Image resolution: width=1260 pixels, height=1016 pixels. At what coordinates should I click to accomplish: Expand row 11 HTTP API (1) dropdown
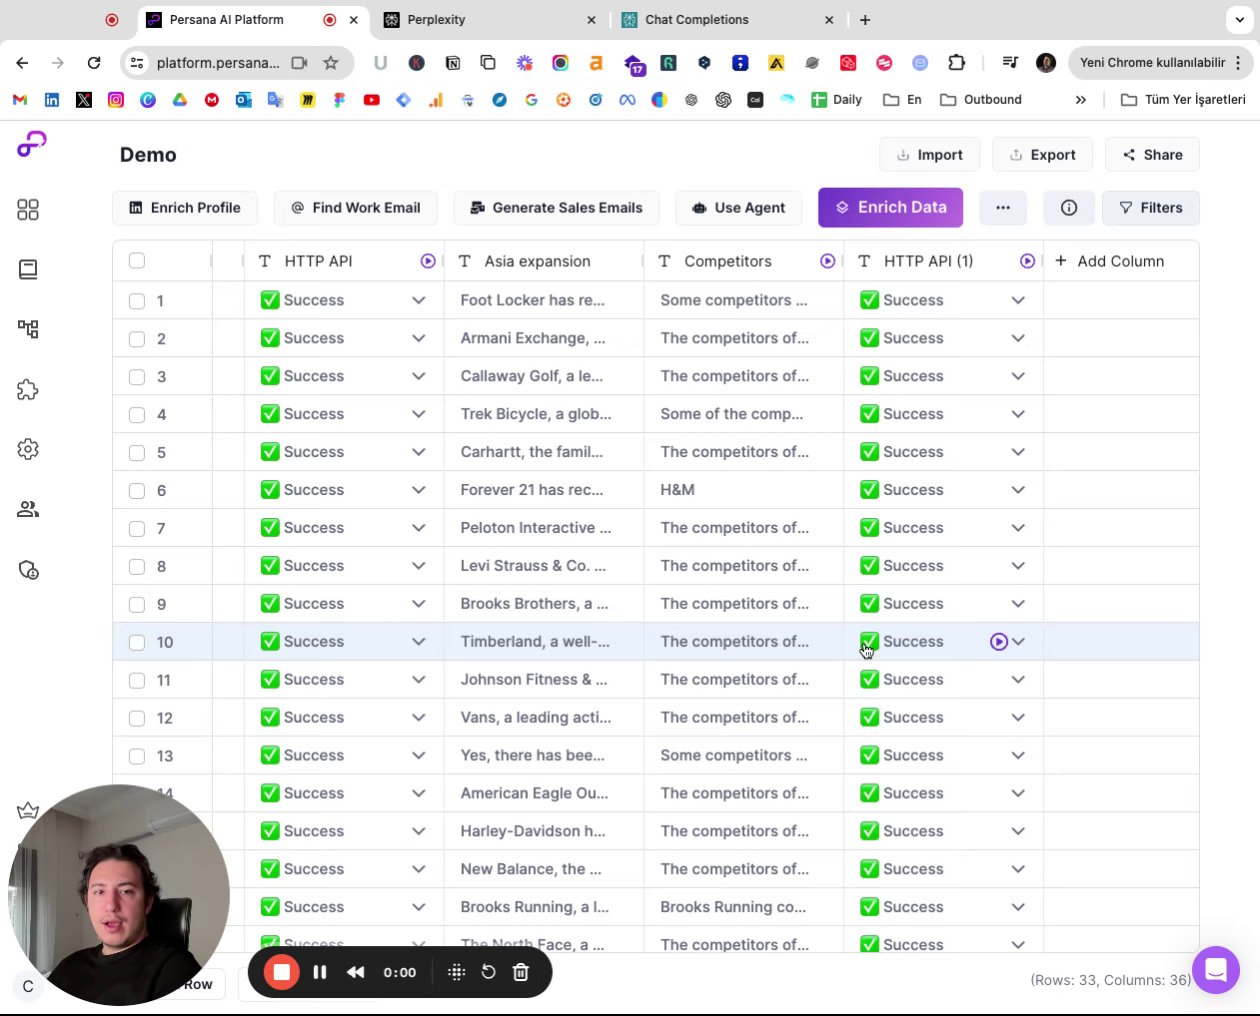pyautogui.click(x=1018, y=680)
